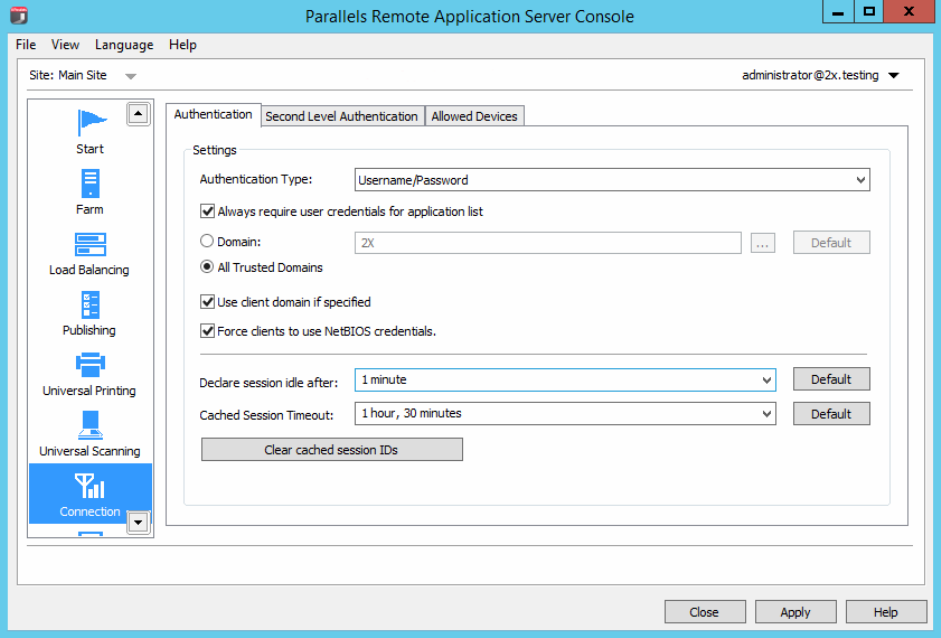The image size is (941, 638).
Task: Open the File menu
Action: (x=26, y=45)
